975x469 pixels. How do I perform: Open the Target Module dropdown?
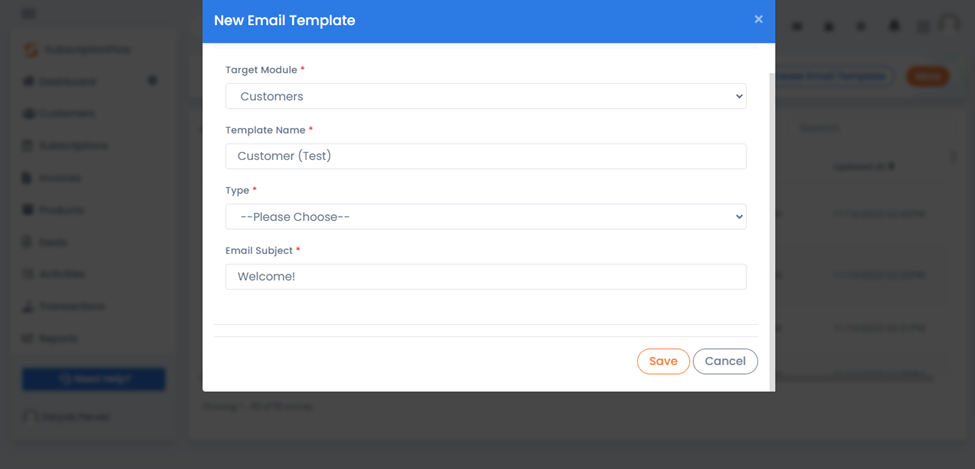pyautogui.click(x=486, y=96)
